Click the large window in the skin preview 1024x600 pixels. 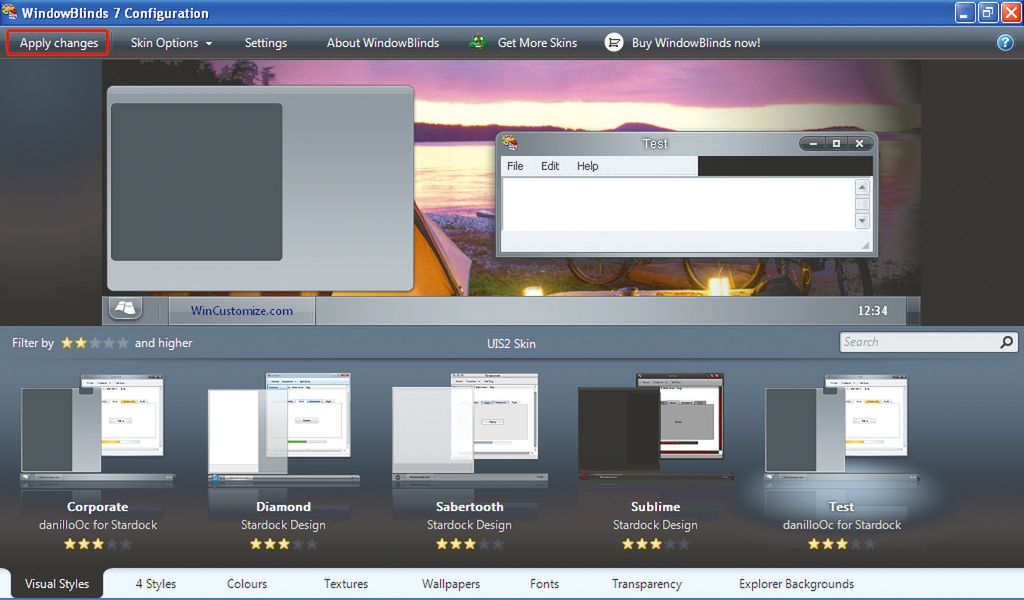pos(260,188)
